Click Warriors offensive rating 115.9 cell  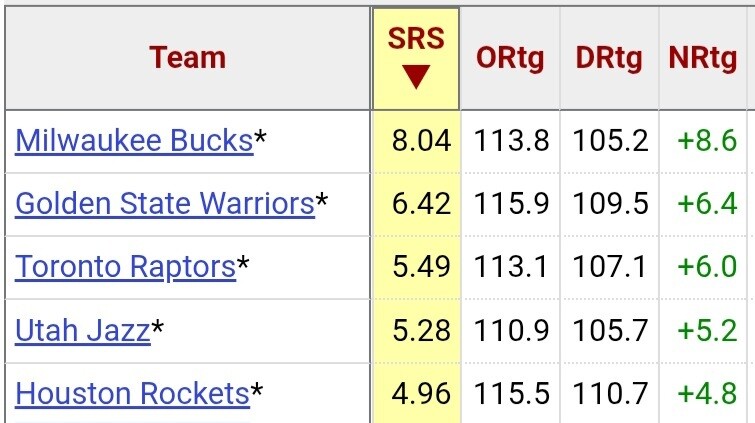511,204
